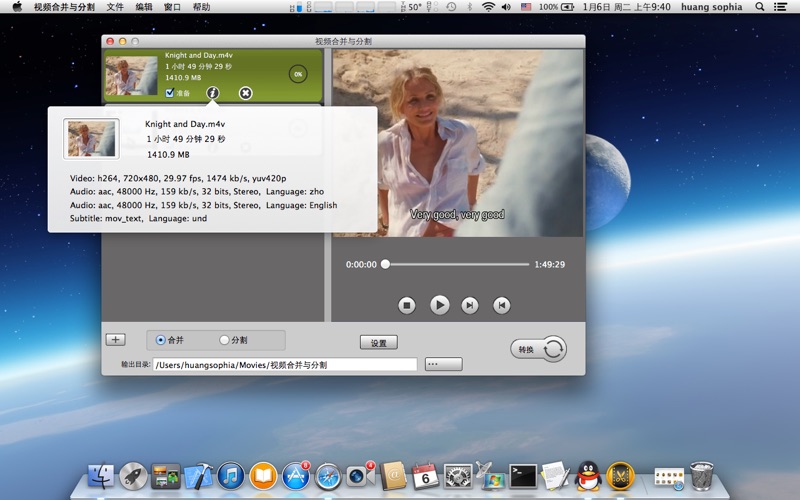This screenshot has height=500, width=800.
Task: Click the video preview image
Action: 458,143
